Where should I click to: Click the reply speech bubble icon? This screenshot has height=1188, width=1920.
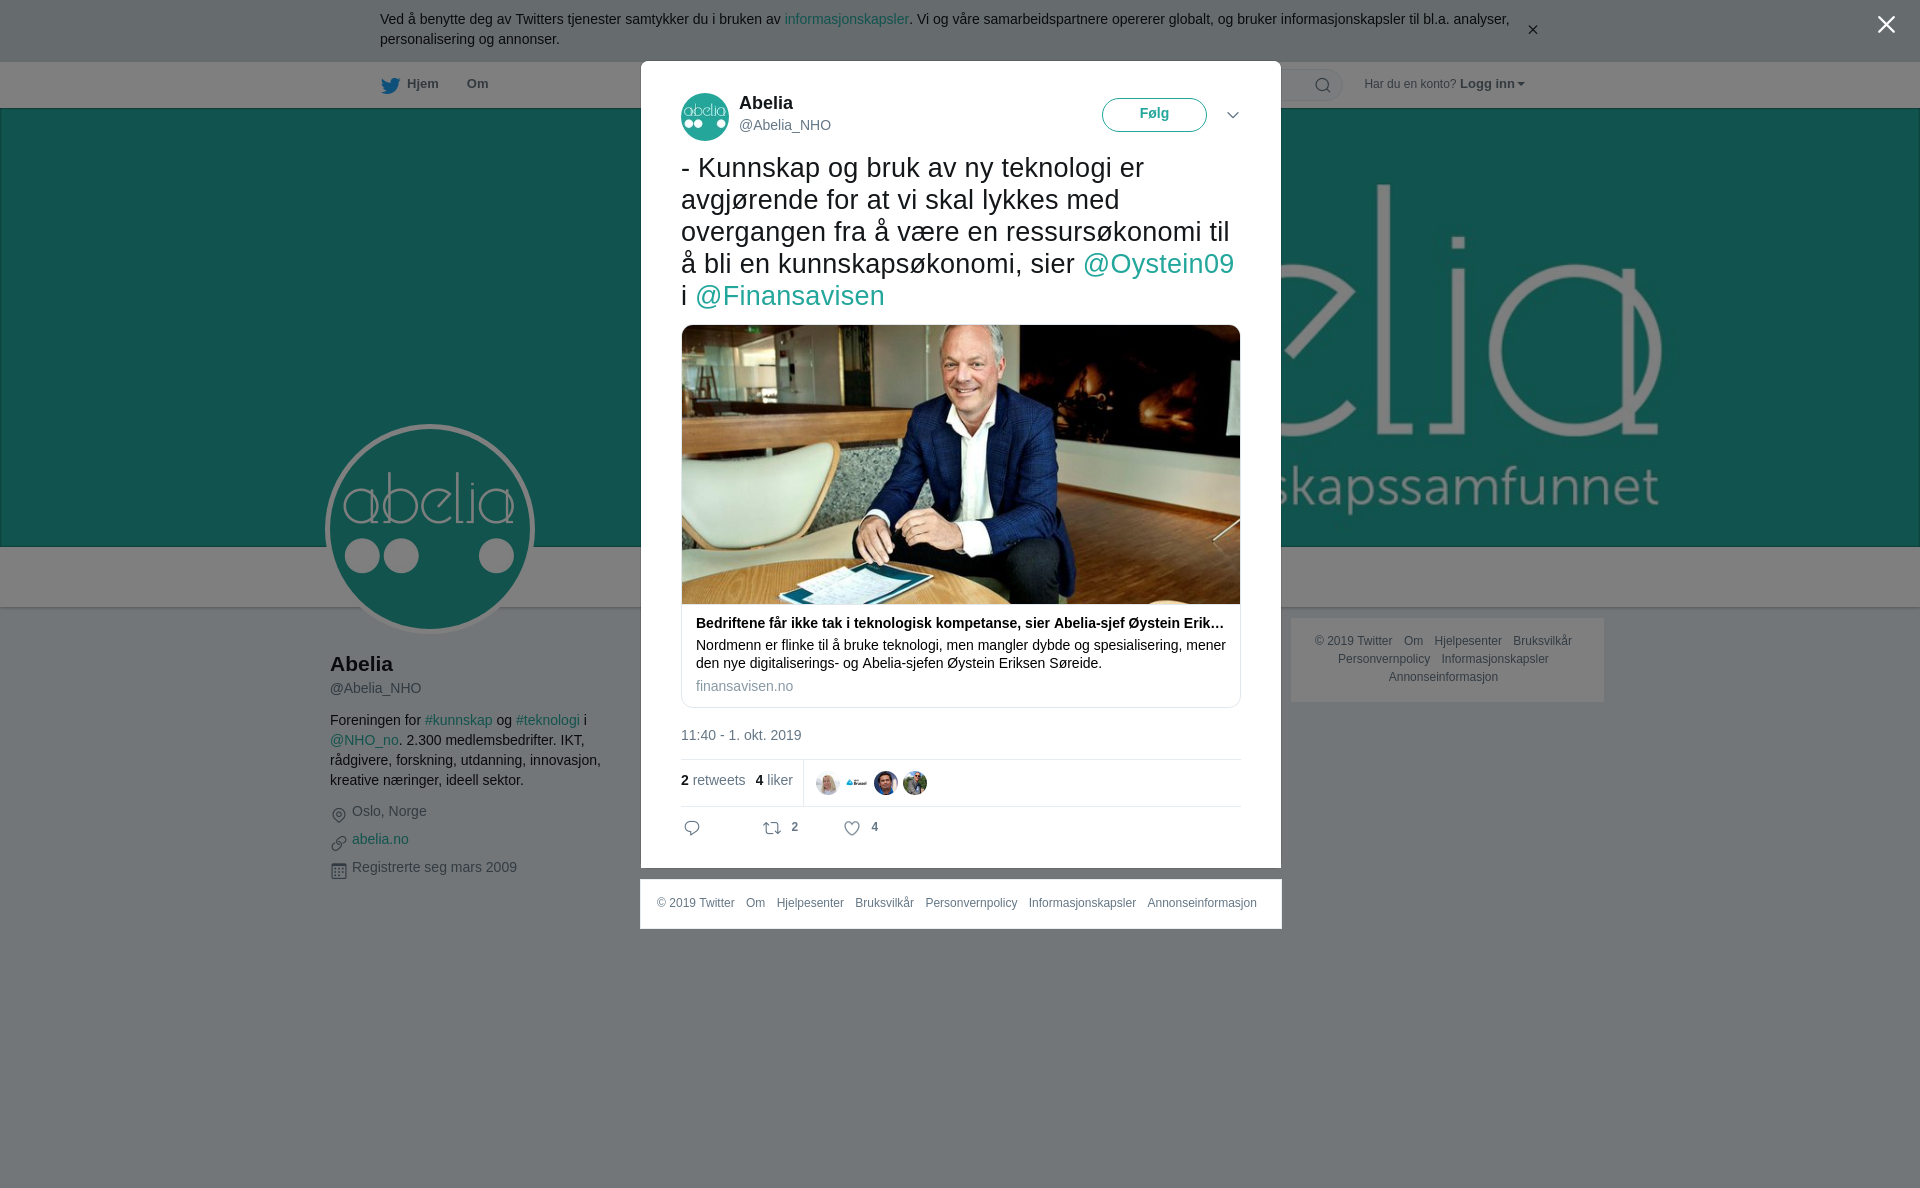[x=692, y=828]
